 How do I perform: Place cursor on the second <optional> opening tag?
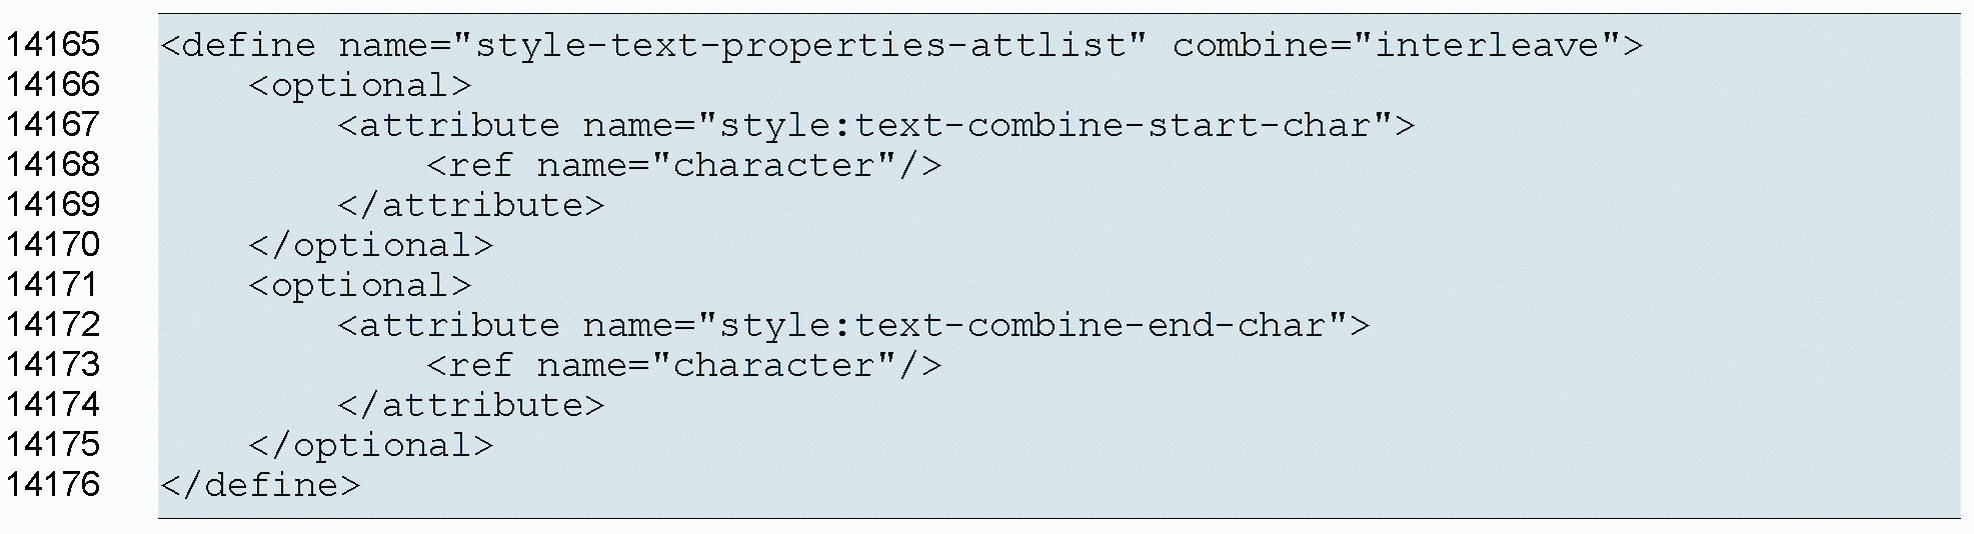(x=359, y=286)
